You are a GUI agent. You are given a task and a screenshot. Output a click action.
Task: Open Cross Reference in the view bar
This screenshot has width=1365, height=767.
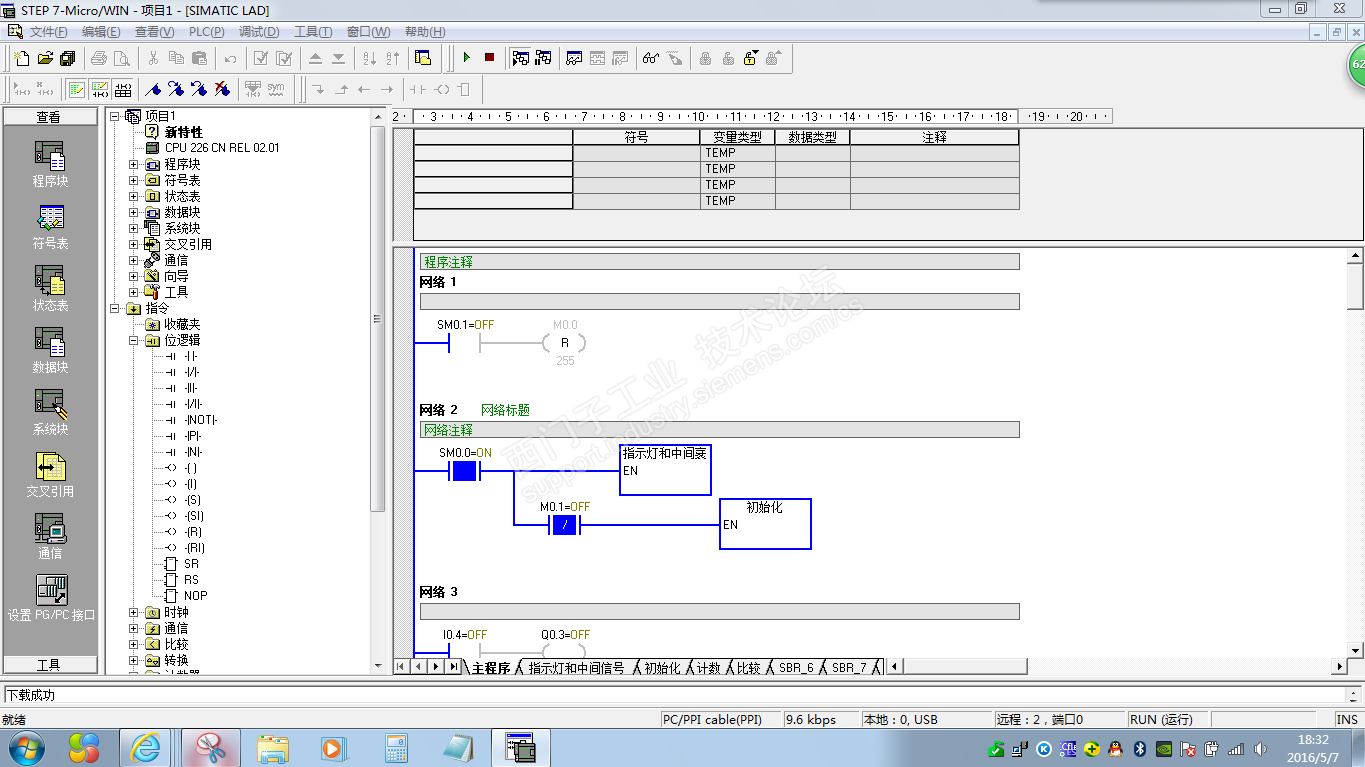(x=50, y=475)
